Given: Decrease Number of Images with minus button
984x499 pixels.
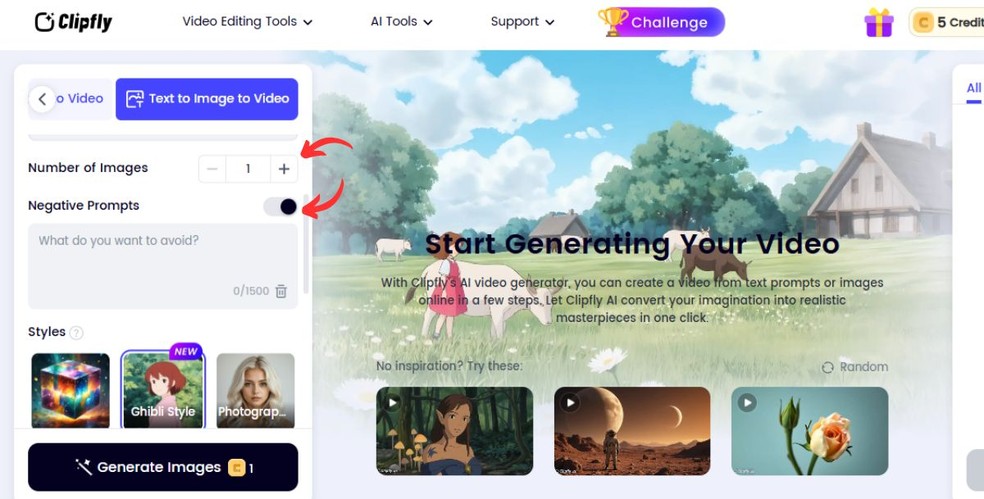Looking at the screenshot, I should click(212, 169).
